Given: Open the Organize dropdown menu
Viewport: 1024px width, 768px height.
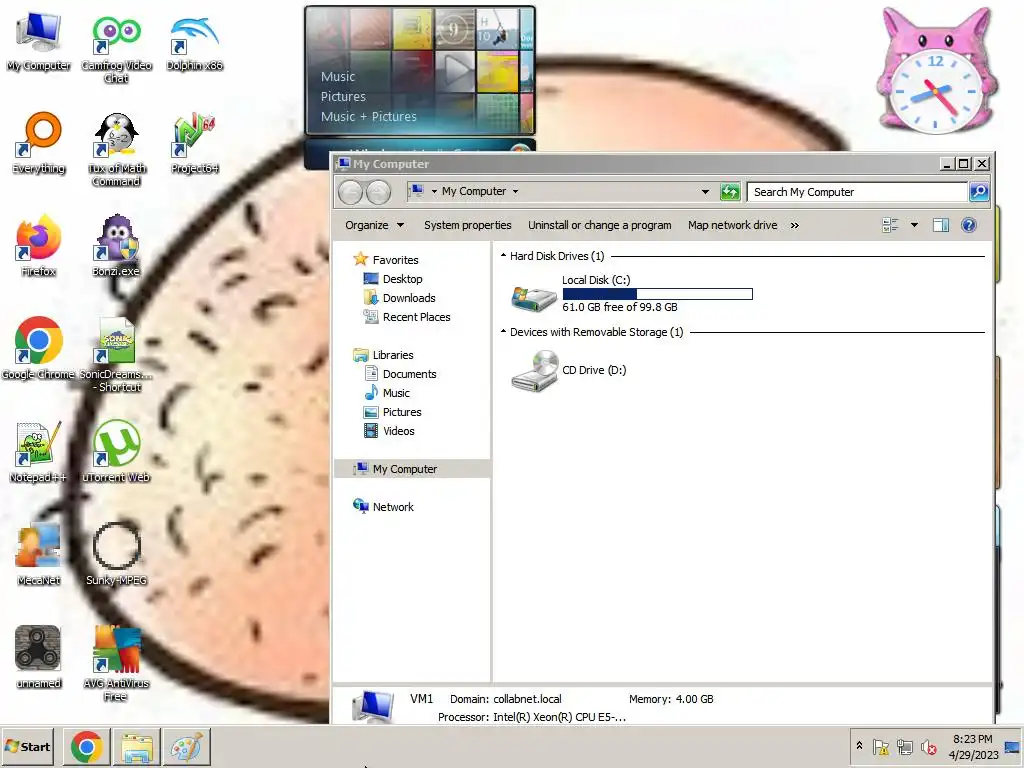Looking at the screenshot, I should pyautogui.click(x=374, y=225).
